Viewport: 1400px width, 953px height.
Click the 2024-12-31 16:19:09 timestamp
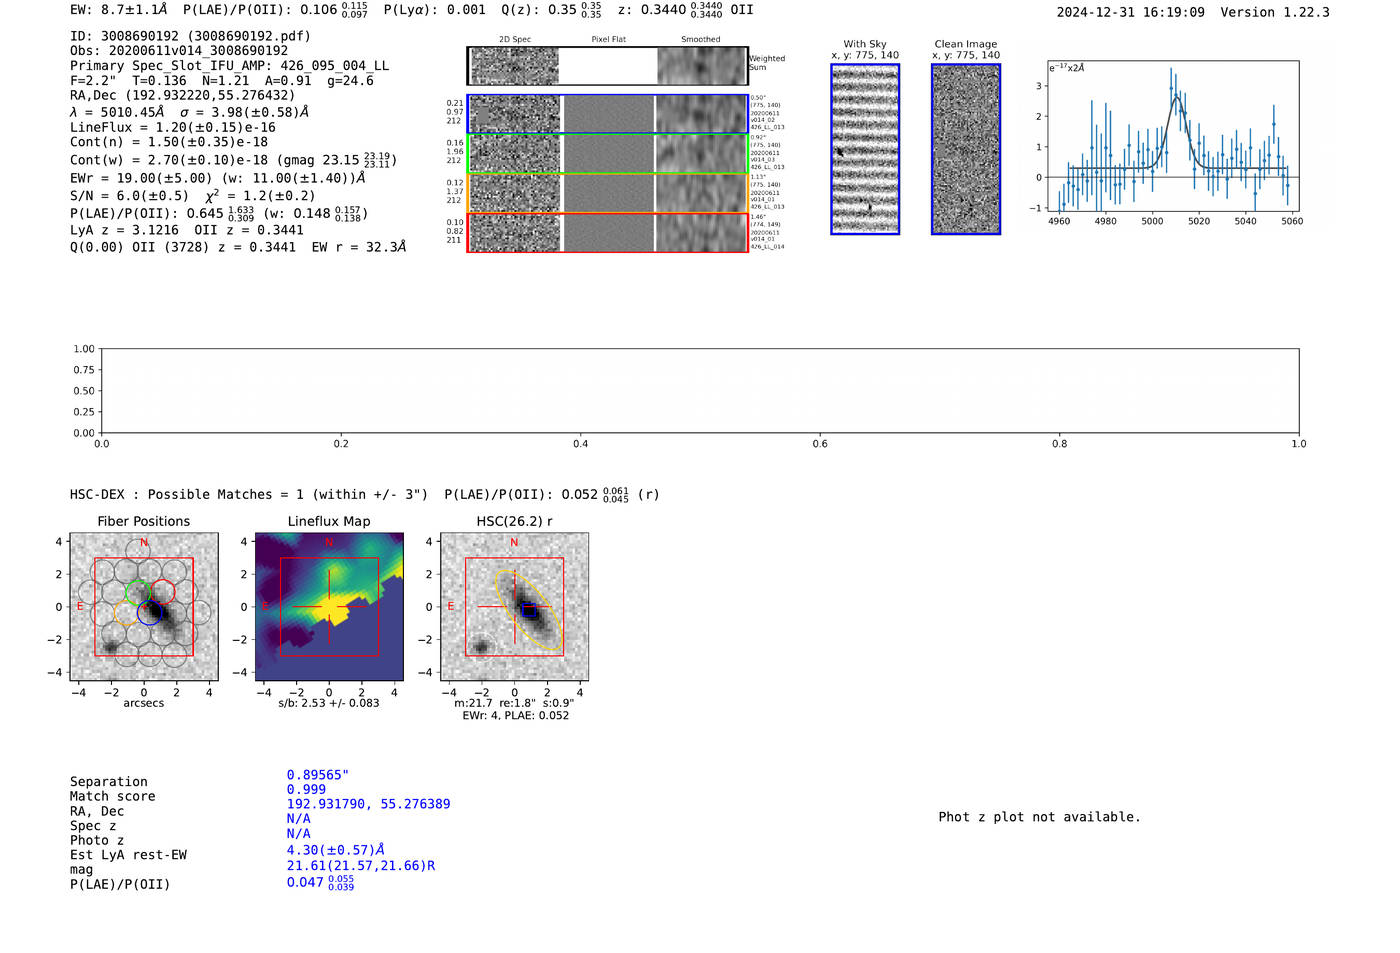(x=1131, y=13)
